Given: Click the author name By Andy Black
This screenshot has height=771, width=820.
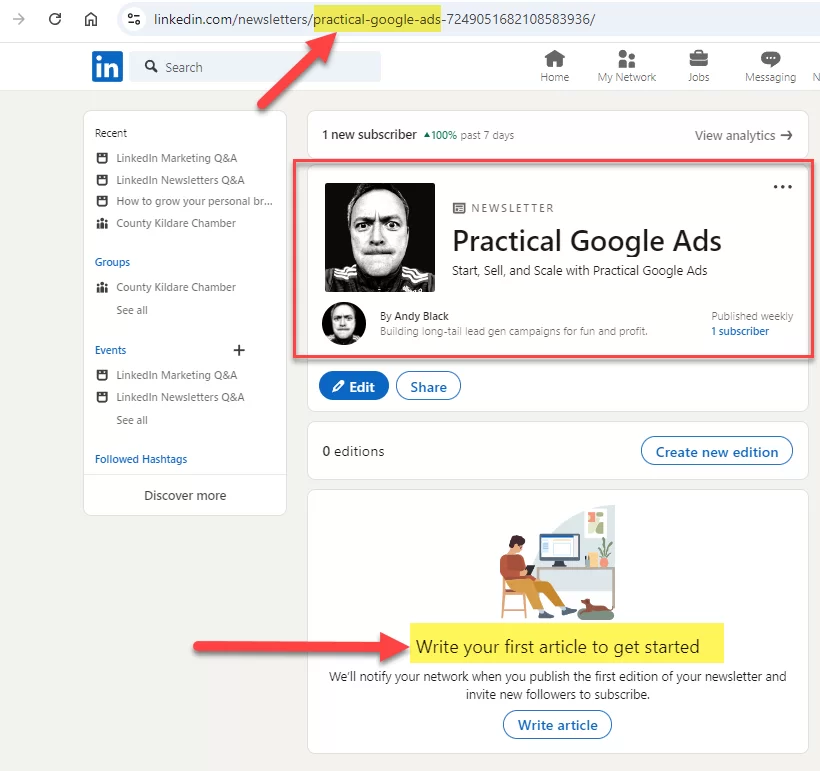Looking at the screenshot, I should [x=414, y=316].
